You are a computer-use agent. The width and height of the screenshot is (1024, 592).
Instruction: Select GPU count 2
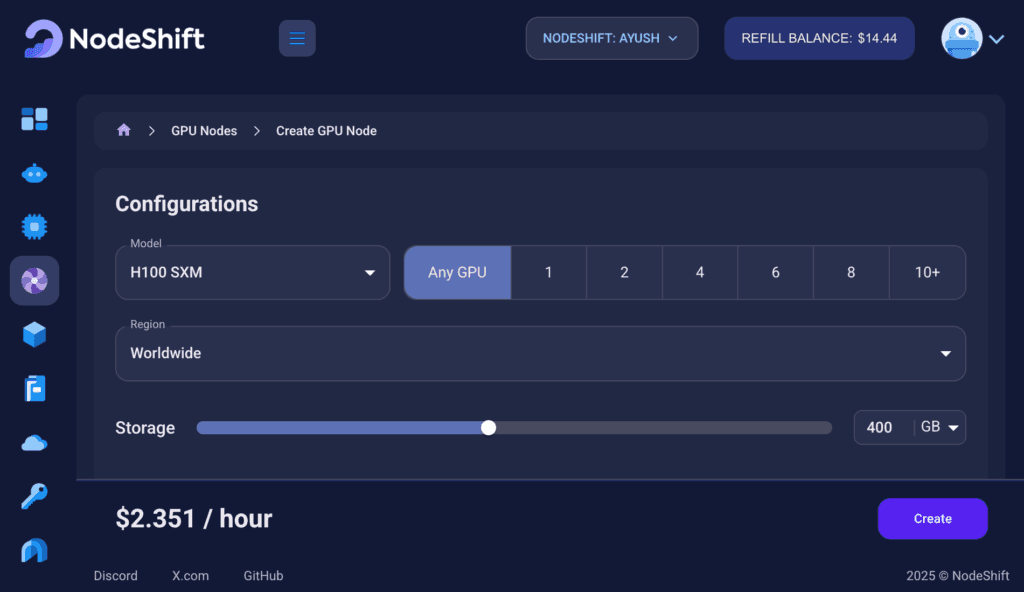(x=624, y=272)
